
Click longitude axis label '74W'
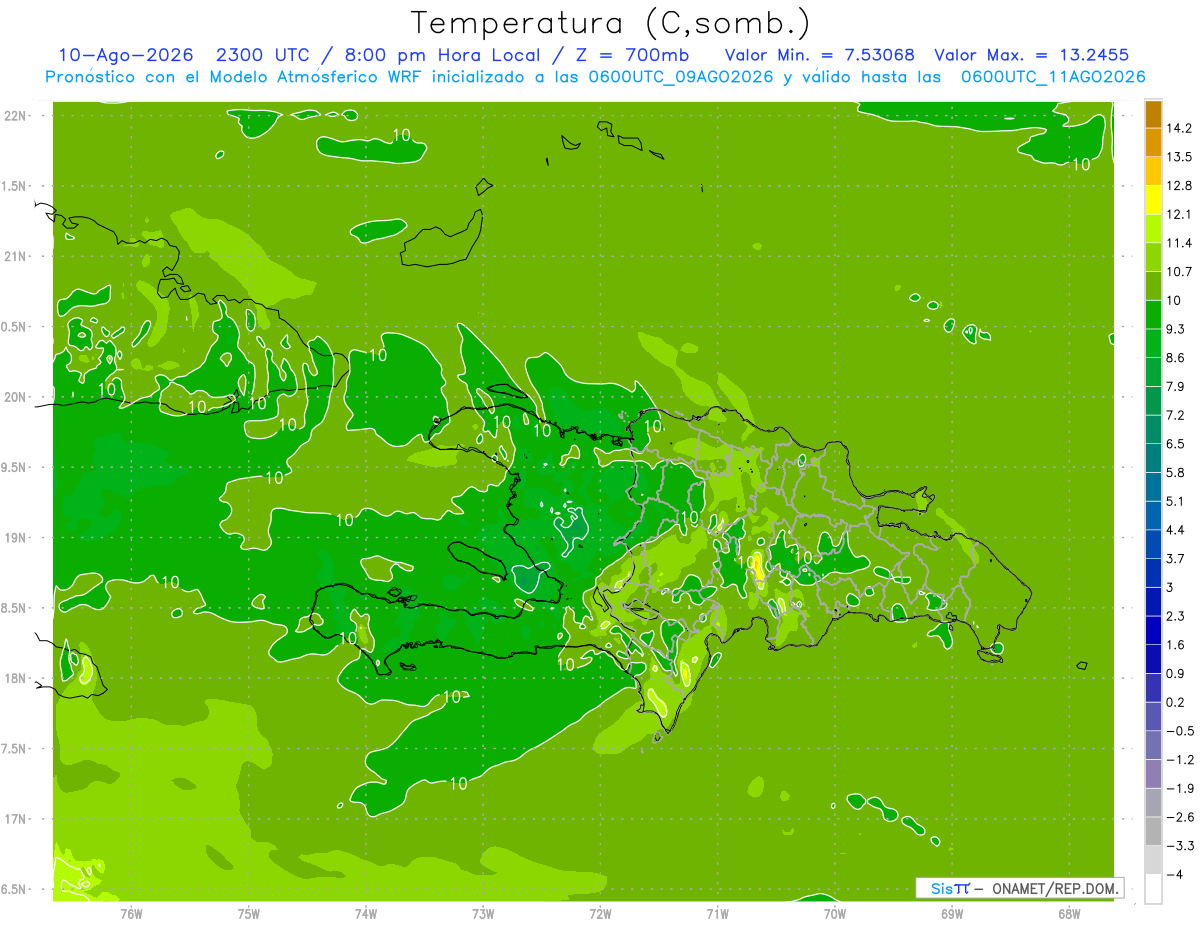click(366, 913)
